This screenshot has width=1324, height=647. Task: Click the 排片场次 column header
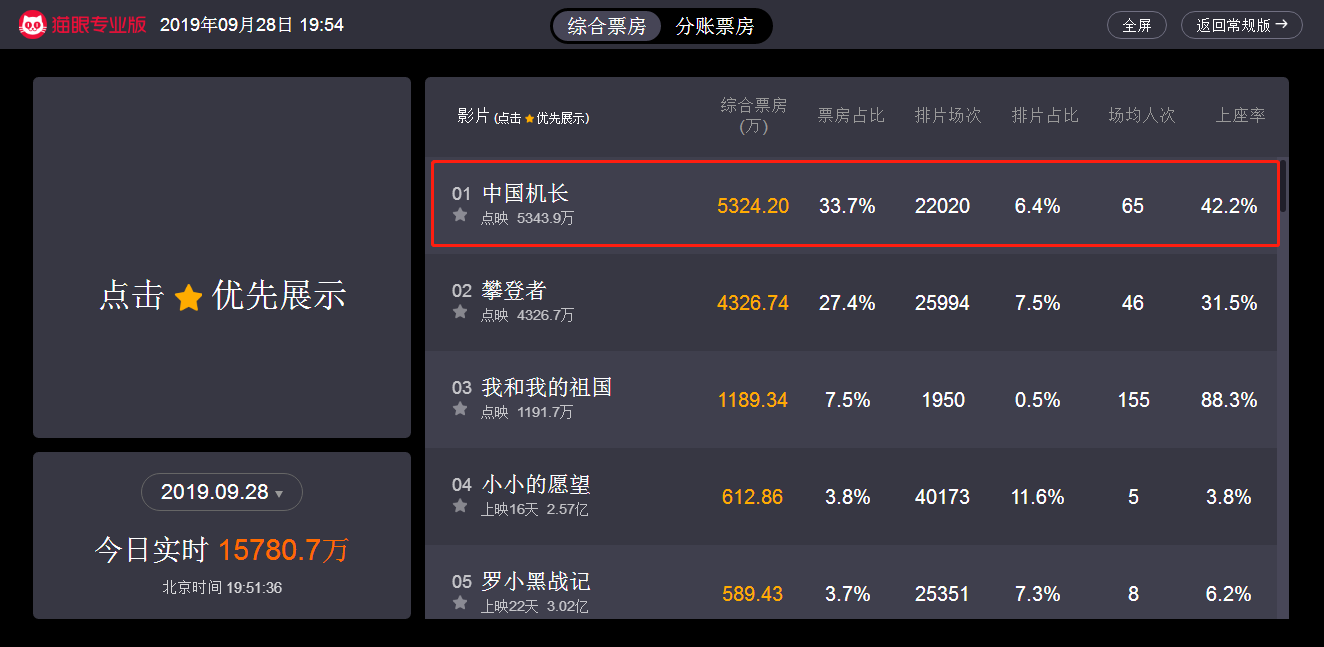tap(948, 116)
